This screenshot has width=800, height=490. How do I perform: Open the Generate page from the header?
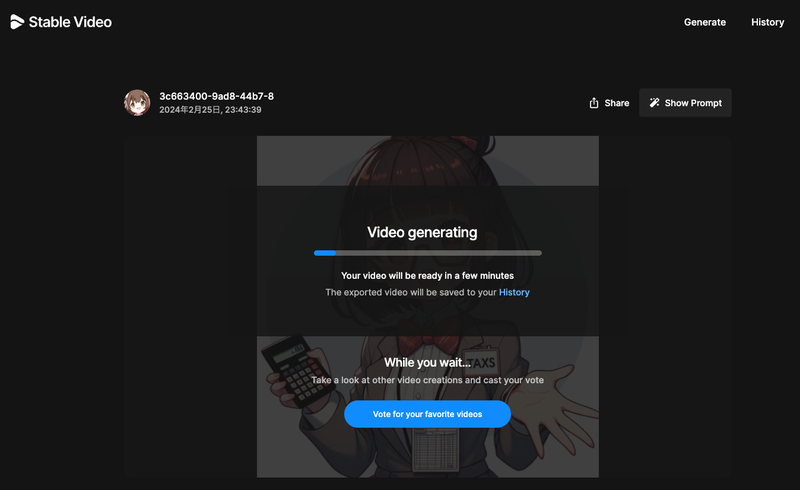point(705,22)
